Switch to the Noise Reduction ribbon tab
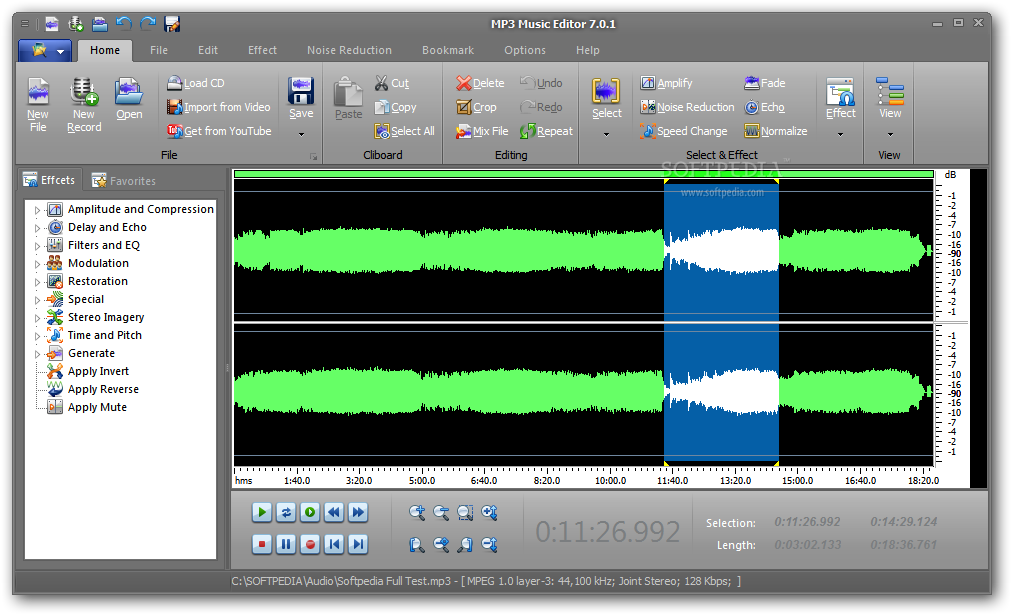 tap(349, 50)
